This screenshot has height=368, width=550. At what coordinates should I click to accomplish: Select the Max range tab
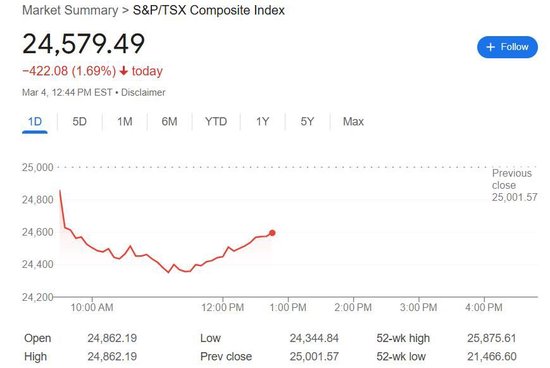[x=353, y=122]
